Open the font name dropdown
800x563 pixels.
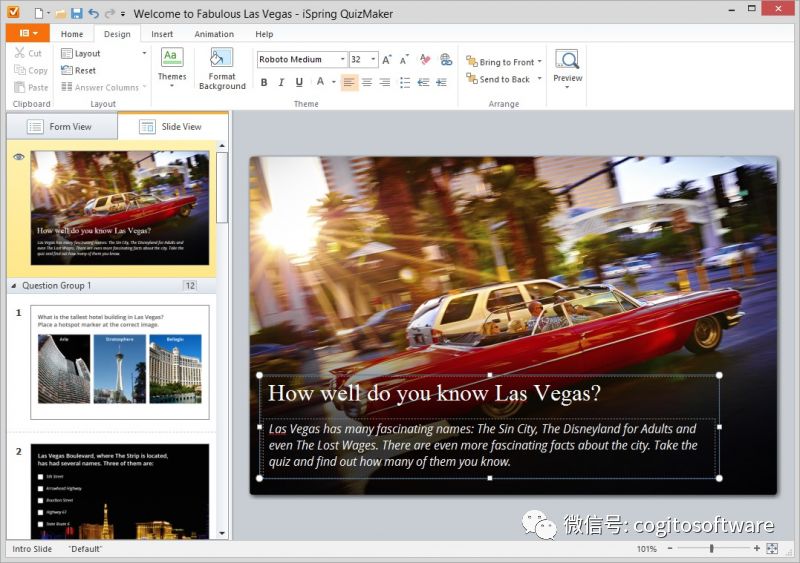343,59
